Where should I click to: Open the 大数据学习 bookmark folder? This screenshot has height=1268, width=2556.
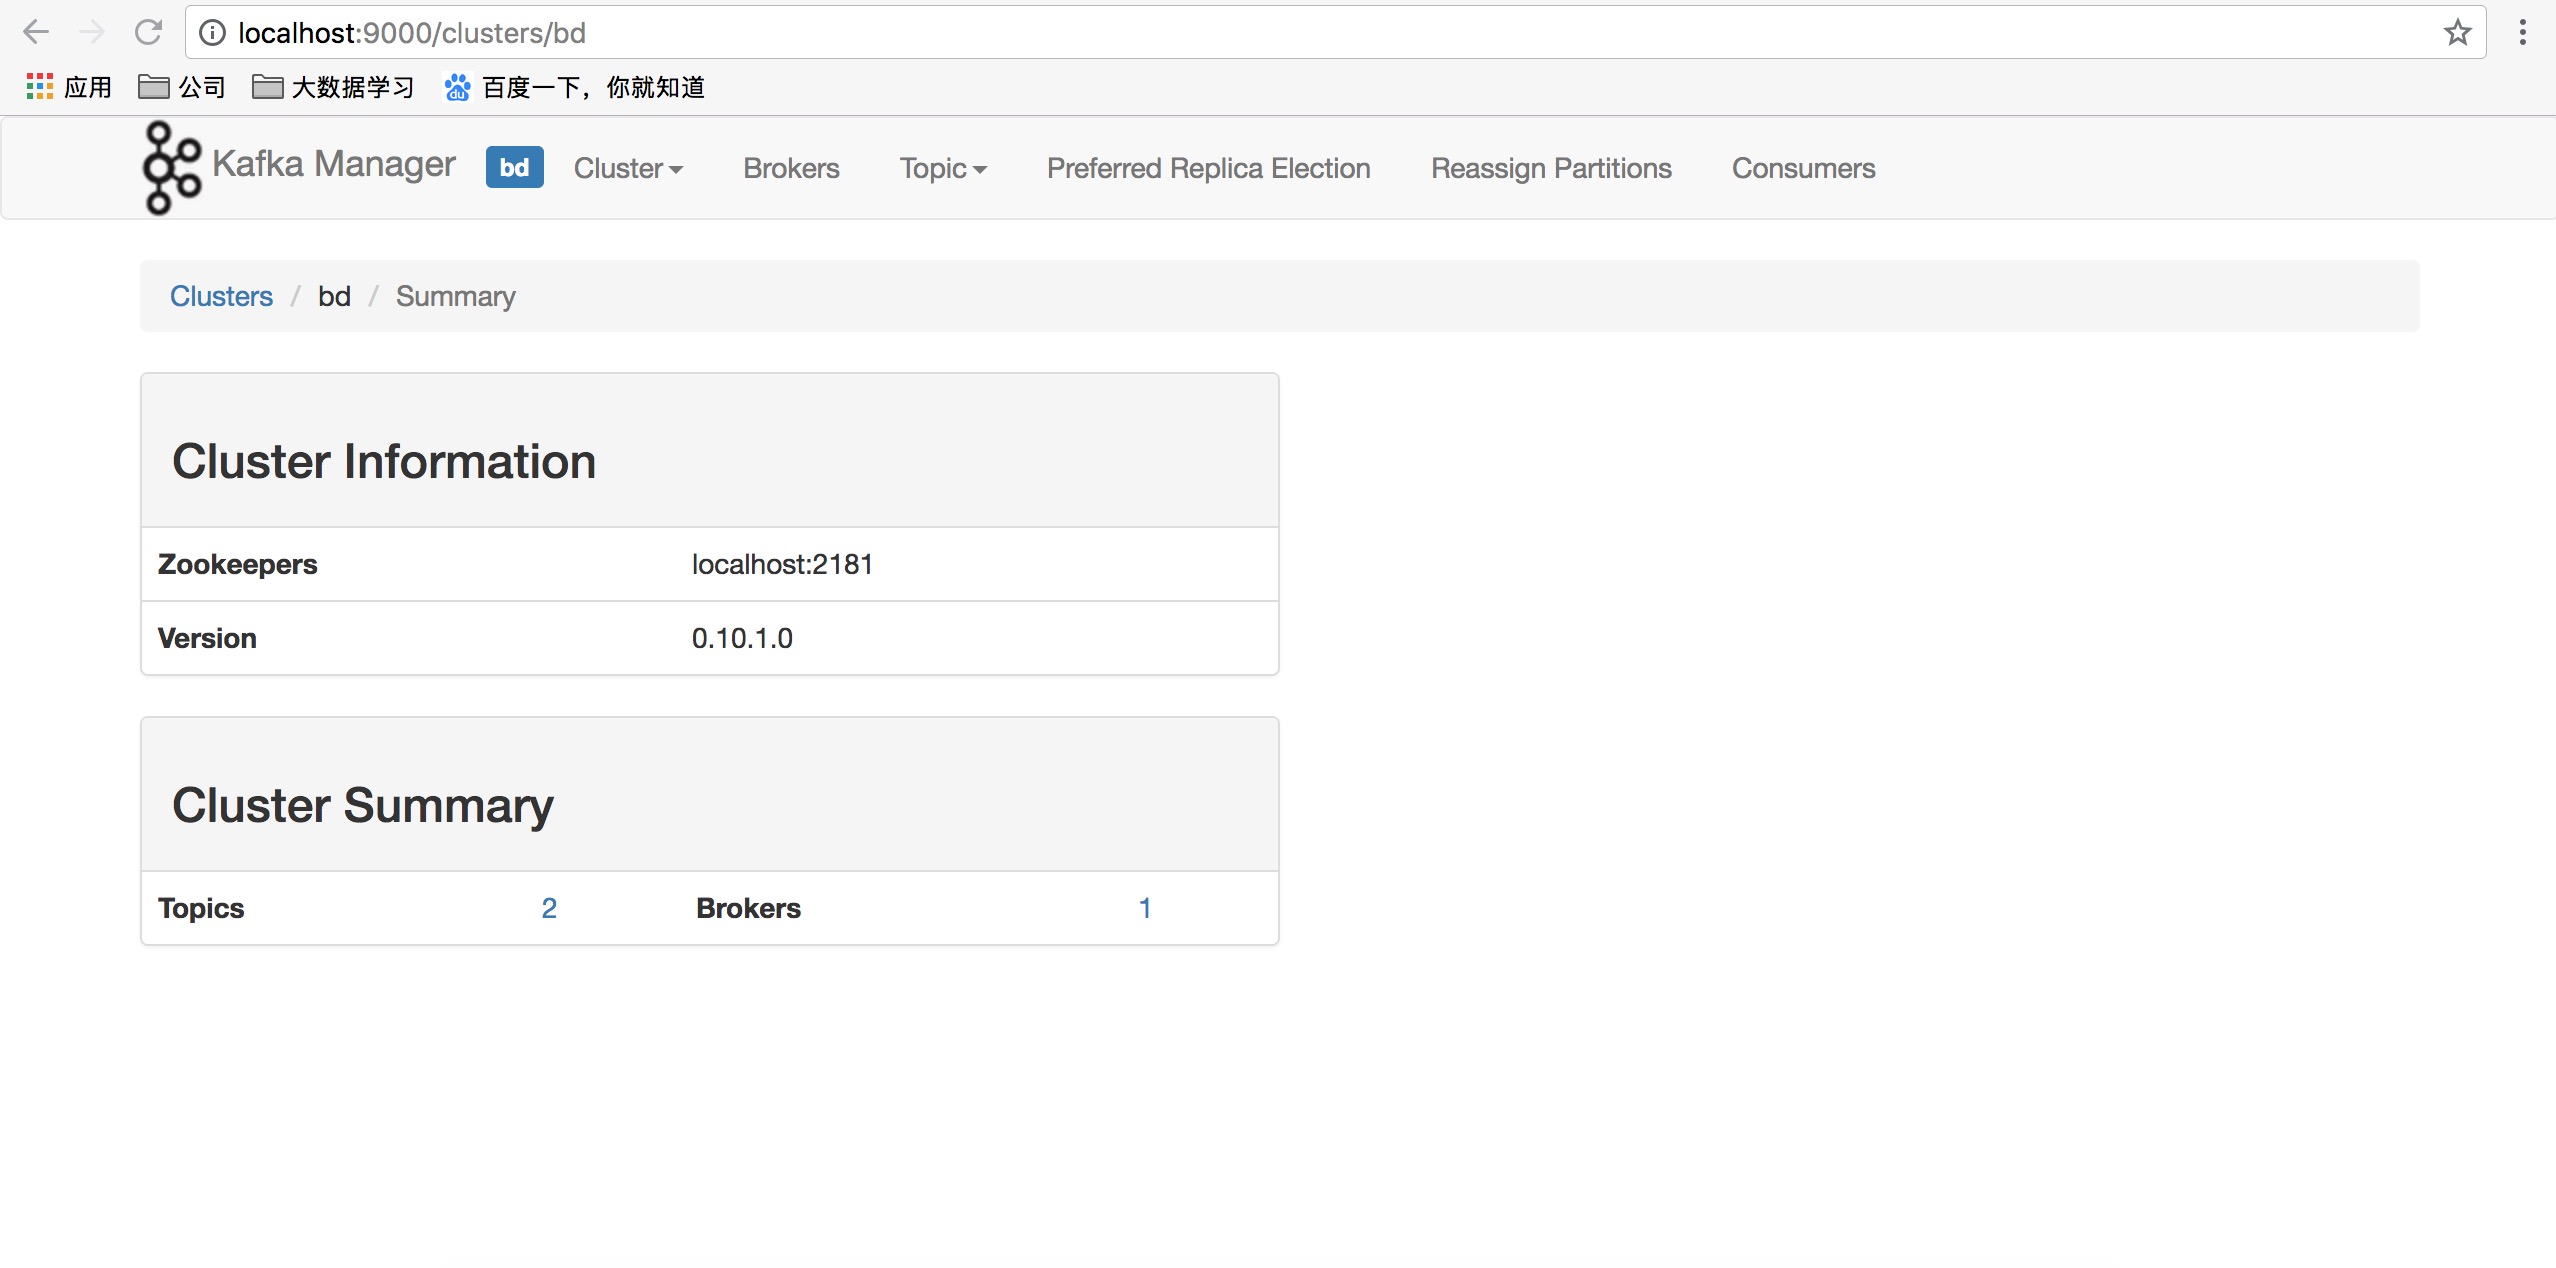333,87
